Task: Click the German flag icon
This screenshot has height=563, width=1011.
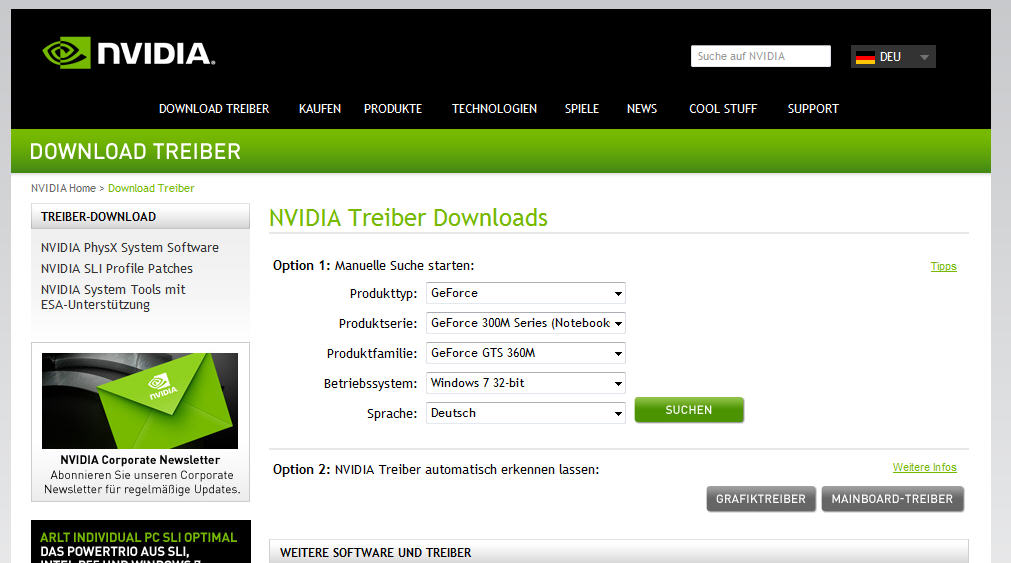Action: tap(865, 57)
